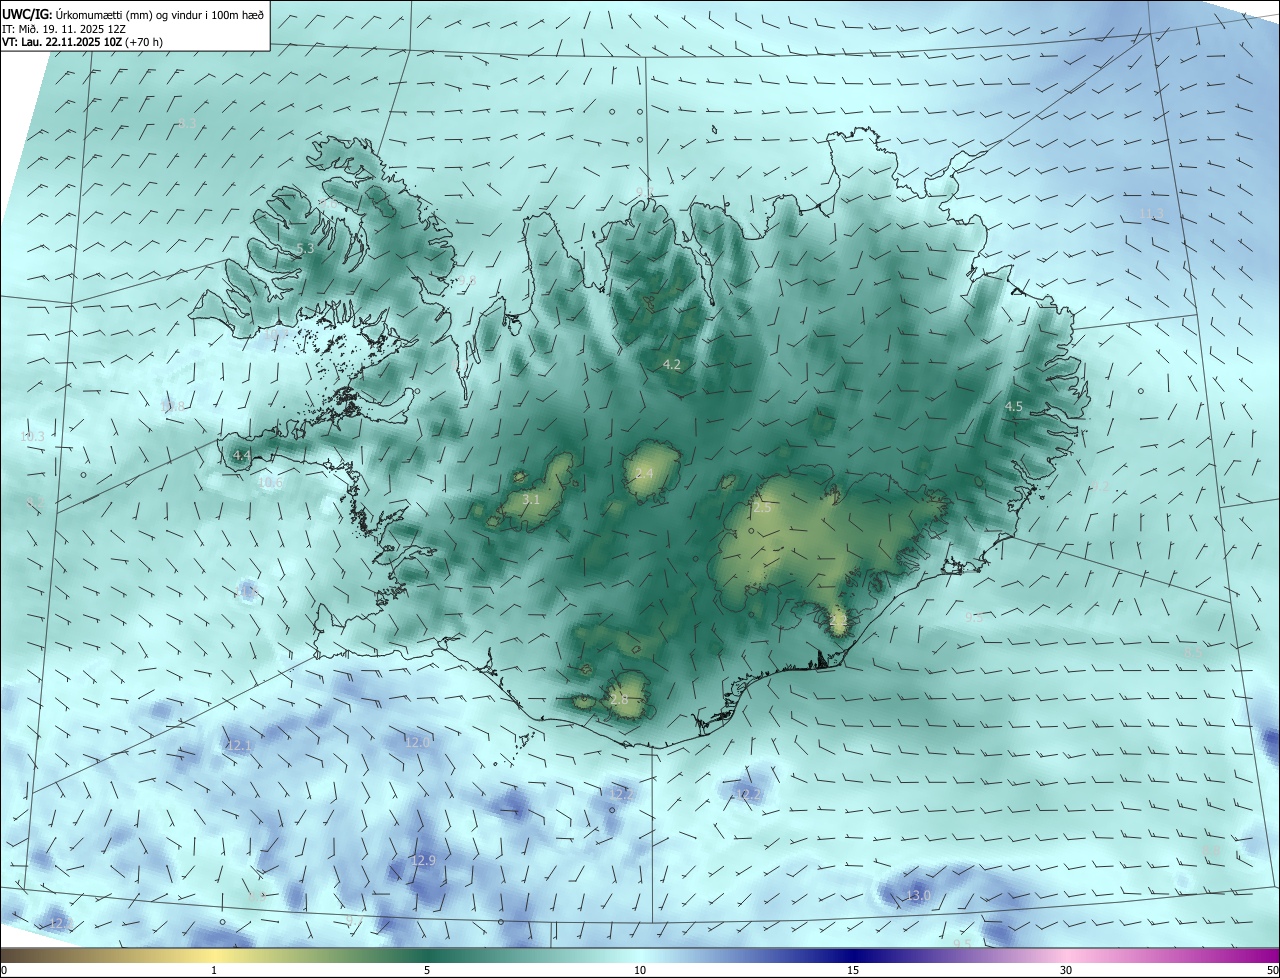Click the 12.1 value over the southwest ocean
The image size is (1280, 978).
[x=238, y=746]
